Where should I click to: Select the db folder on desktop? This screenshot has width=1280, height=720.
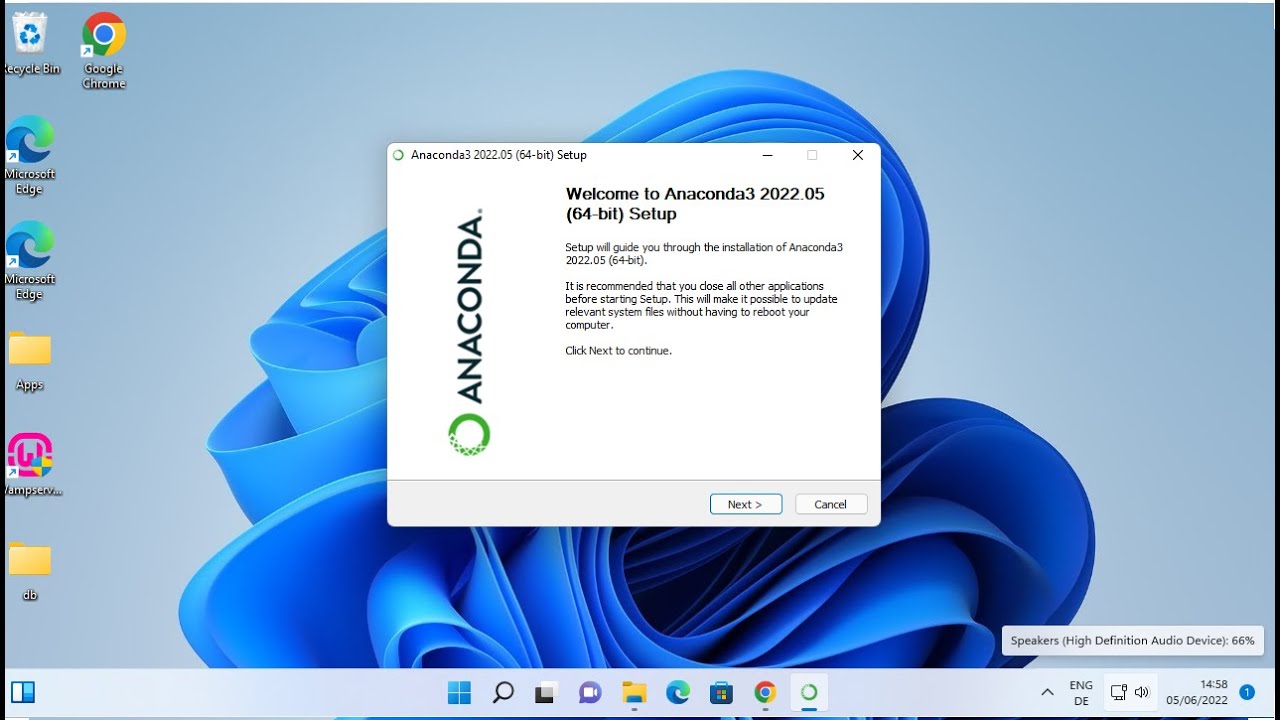tap(30, 571)
